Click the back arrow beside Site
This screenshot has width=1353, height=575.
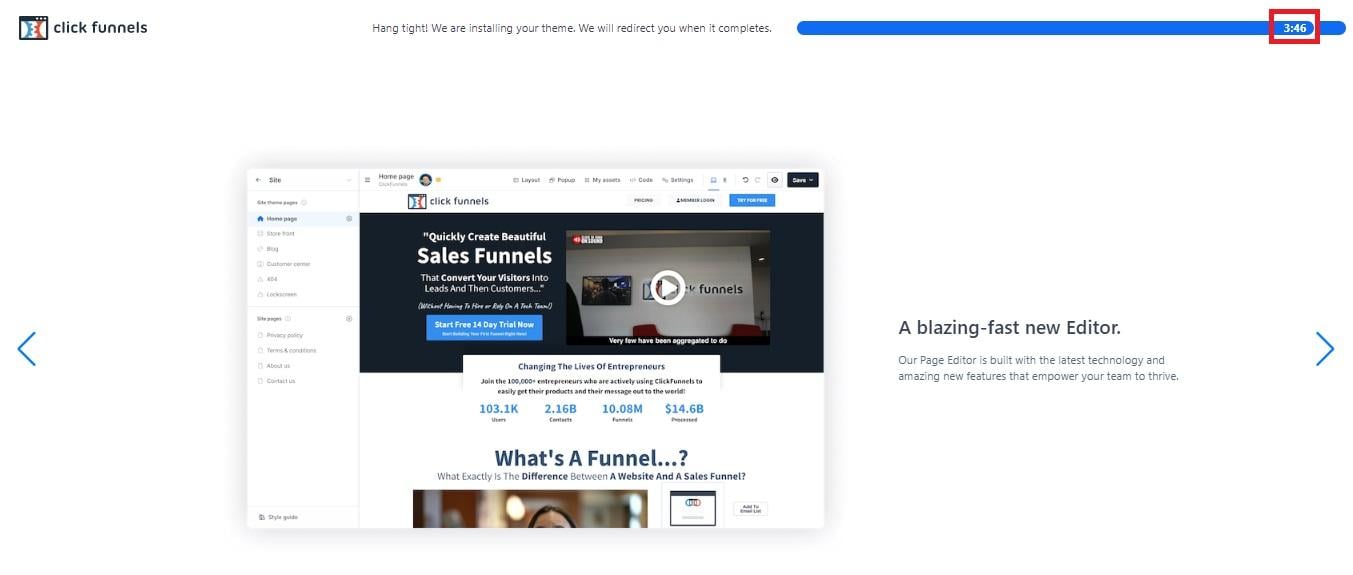pyautogui.click(x=259, y=180)
